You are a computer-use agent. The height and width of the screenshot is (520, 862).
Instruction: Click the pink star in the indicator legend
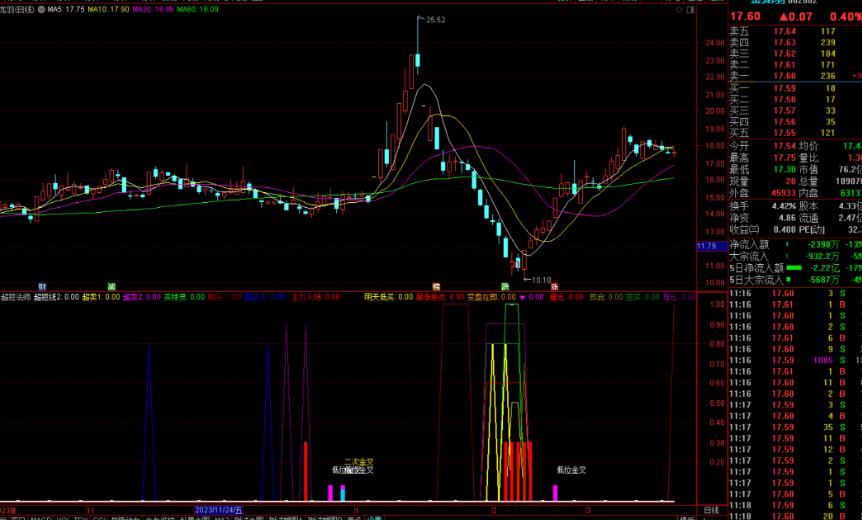522,297
